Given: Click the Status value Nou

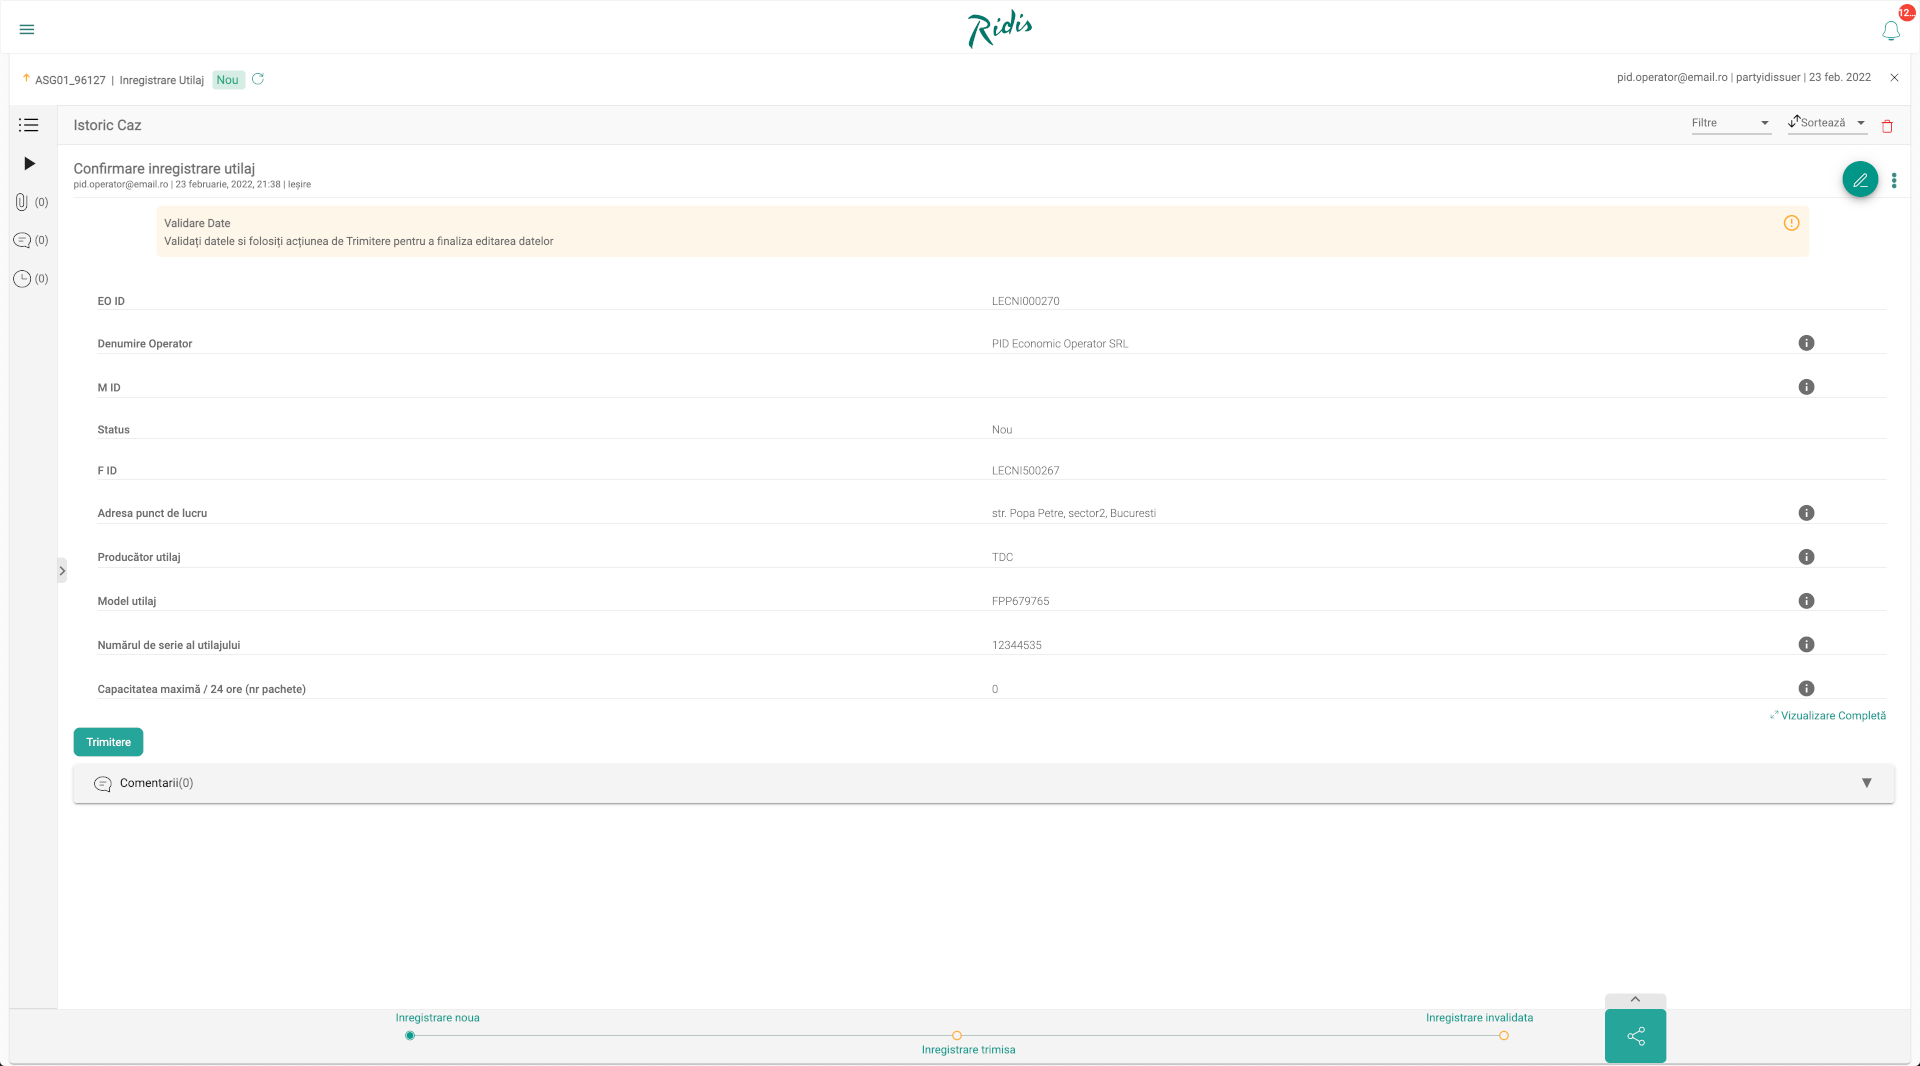Looking at the screenshot, I should click(x=1001, y=430).
